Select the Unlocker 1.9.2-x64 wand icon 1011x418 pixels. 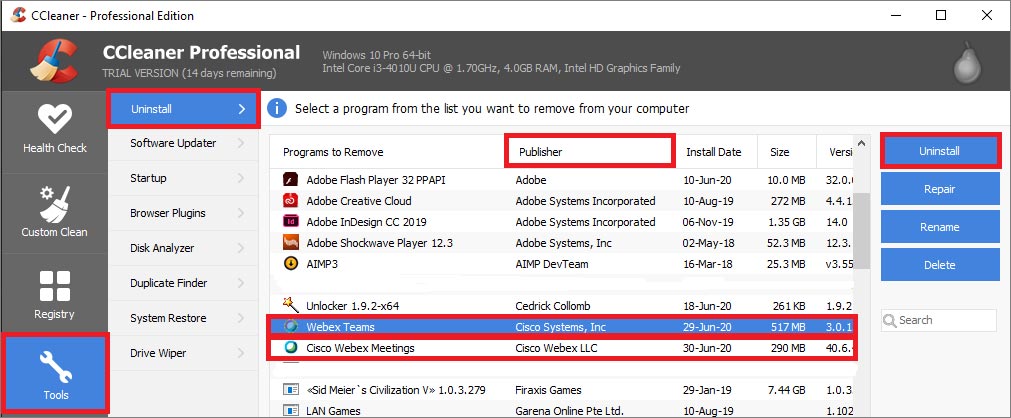pos(290,305)
